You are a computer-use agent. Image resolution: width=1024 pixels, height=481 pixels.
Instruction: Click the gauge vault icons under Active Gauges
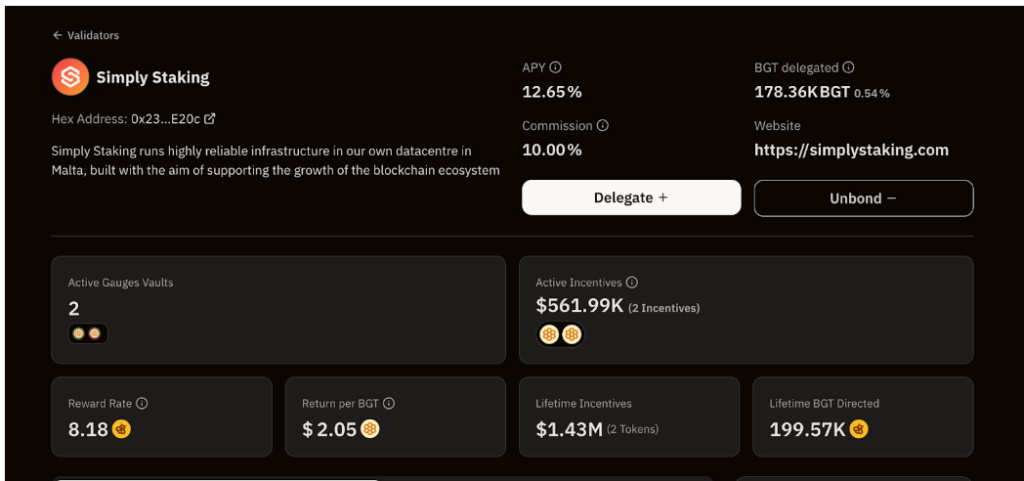click(x=87, y=333)
